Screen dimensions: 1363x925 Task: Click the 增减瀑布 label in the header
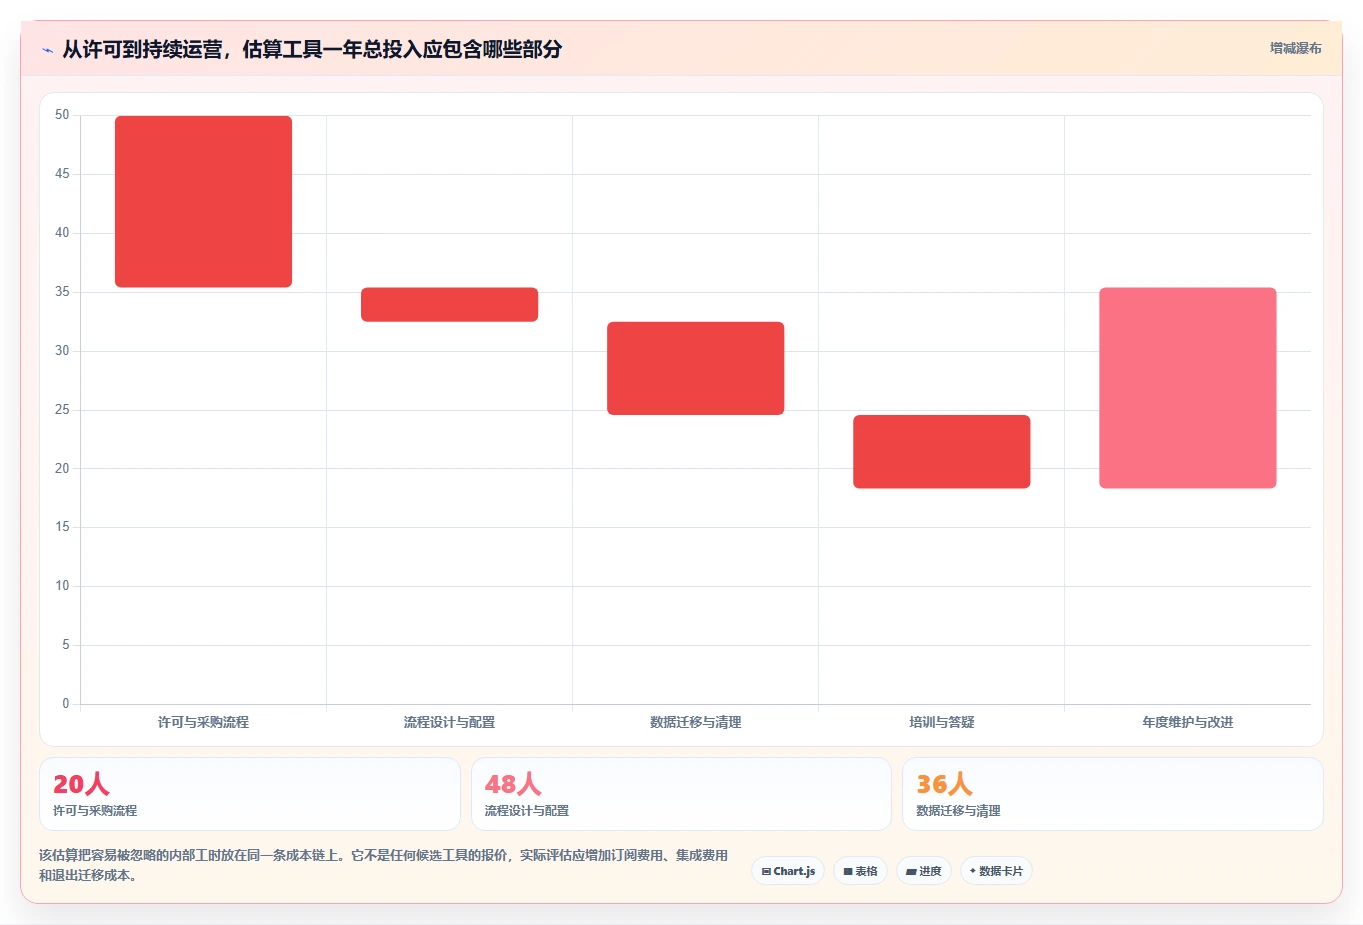(1295, 48)
